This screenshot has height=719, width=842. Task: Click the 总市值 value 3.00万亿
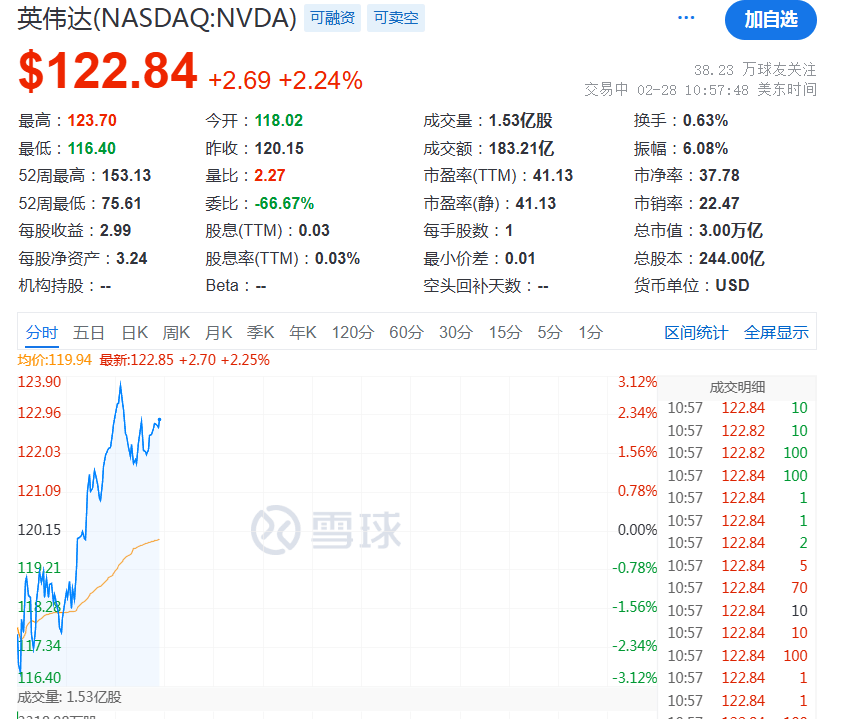[x=731, y=230]
